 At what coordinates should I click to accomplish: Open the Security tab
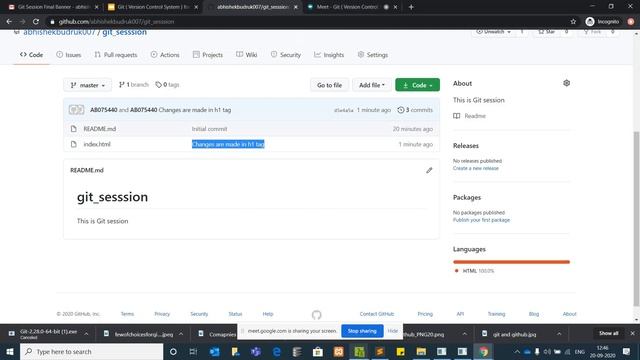tap(286, 55)
